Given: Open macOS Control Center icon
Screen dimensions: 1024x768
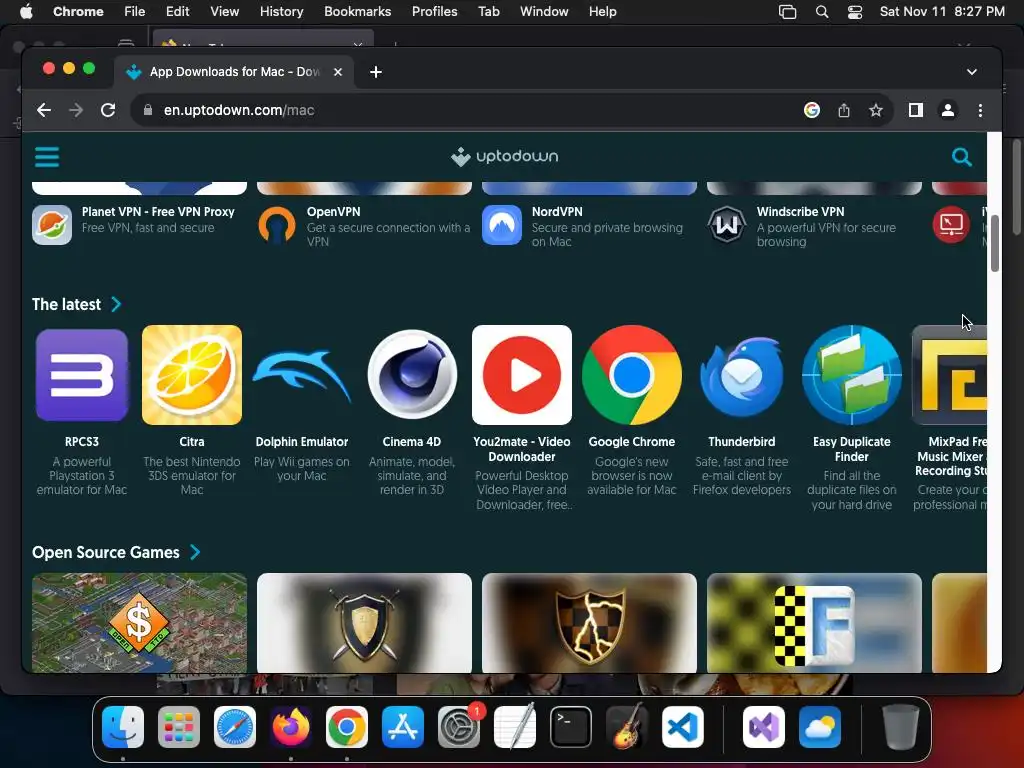Looking at the screenshot, I should (854, 12).
